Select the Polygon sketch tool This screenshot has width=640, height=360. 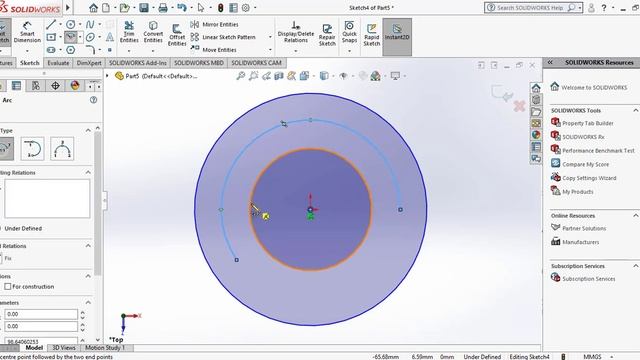[71, 50]
